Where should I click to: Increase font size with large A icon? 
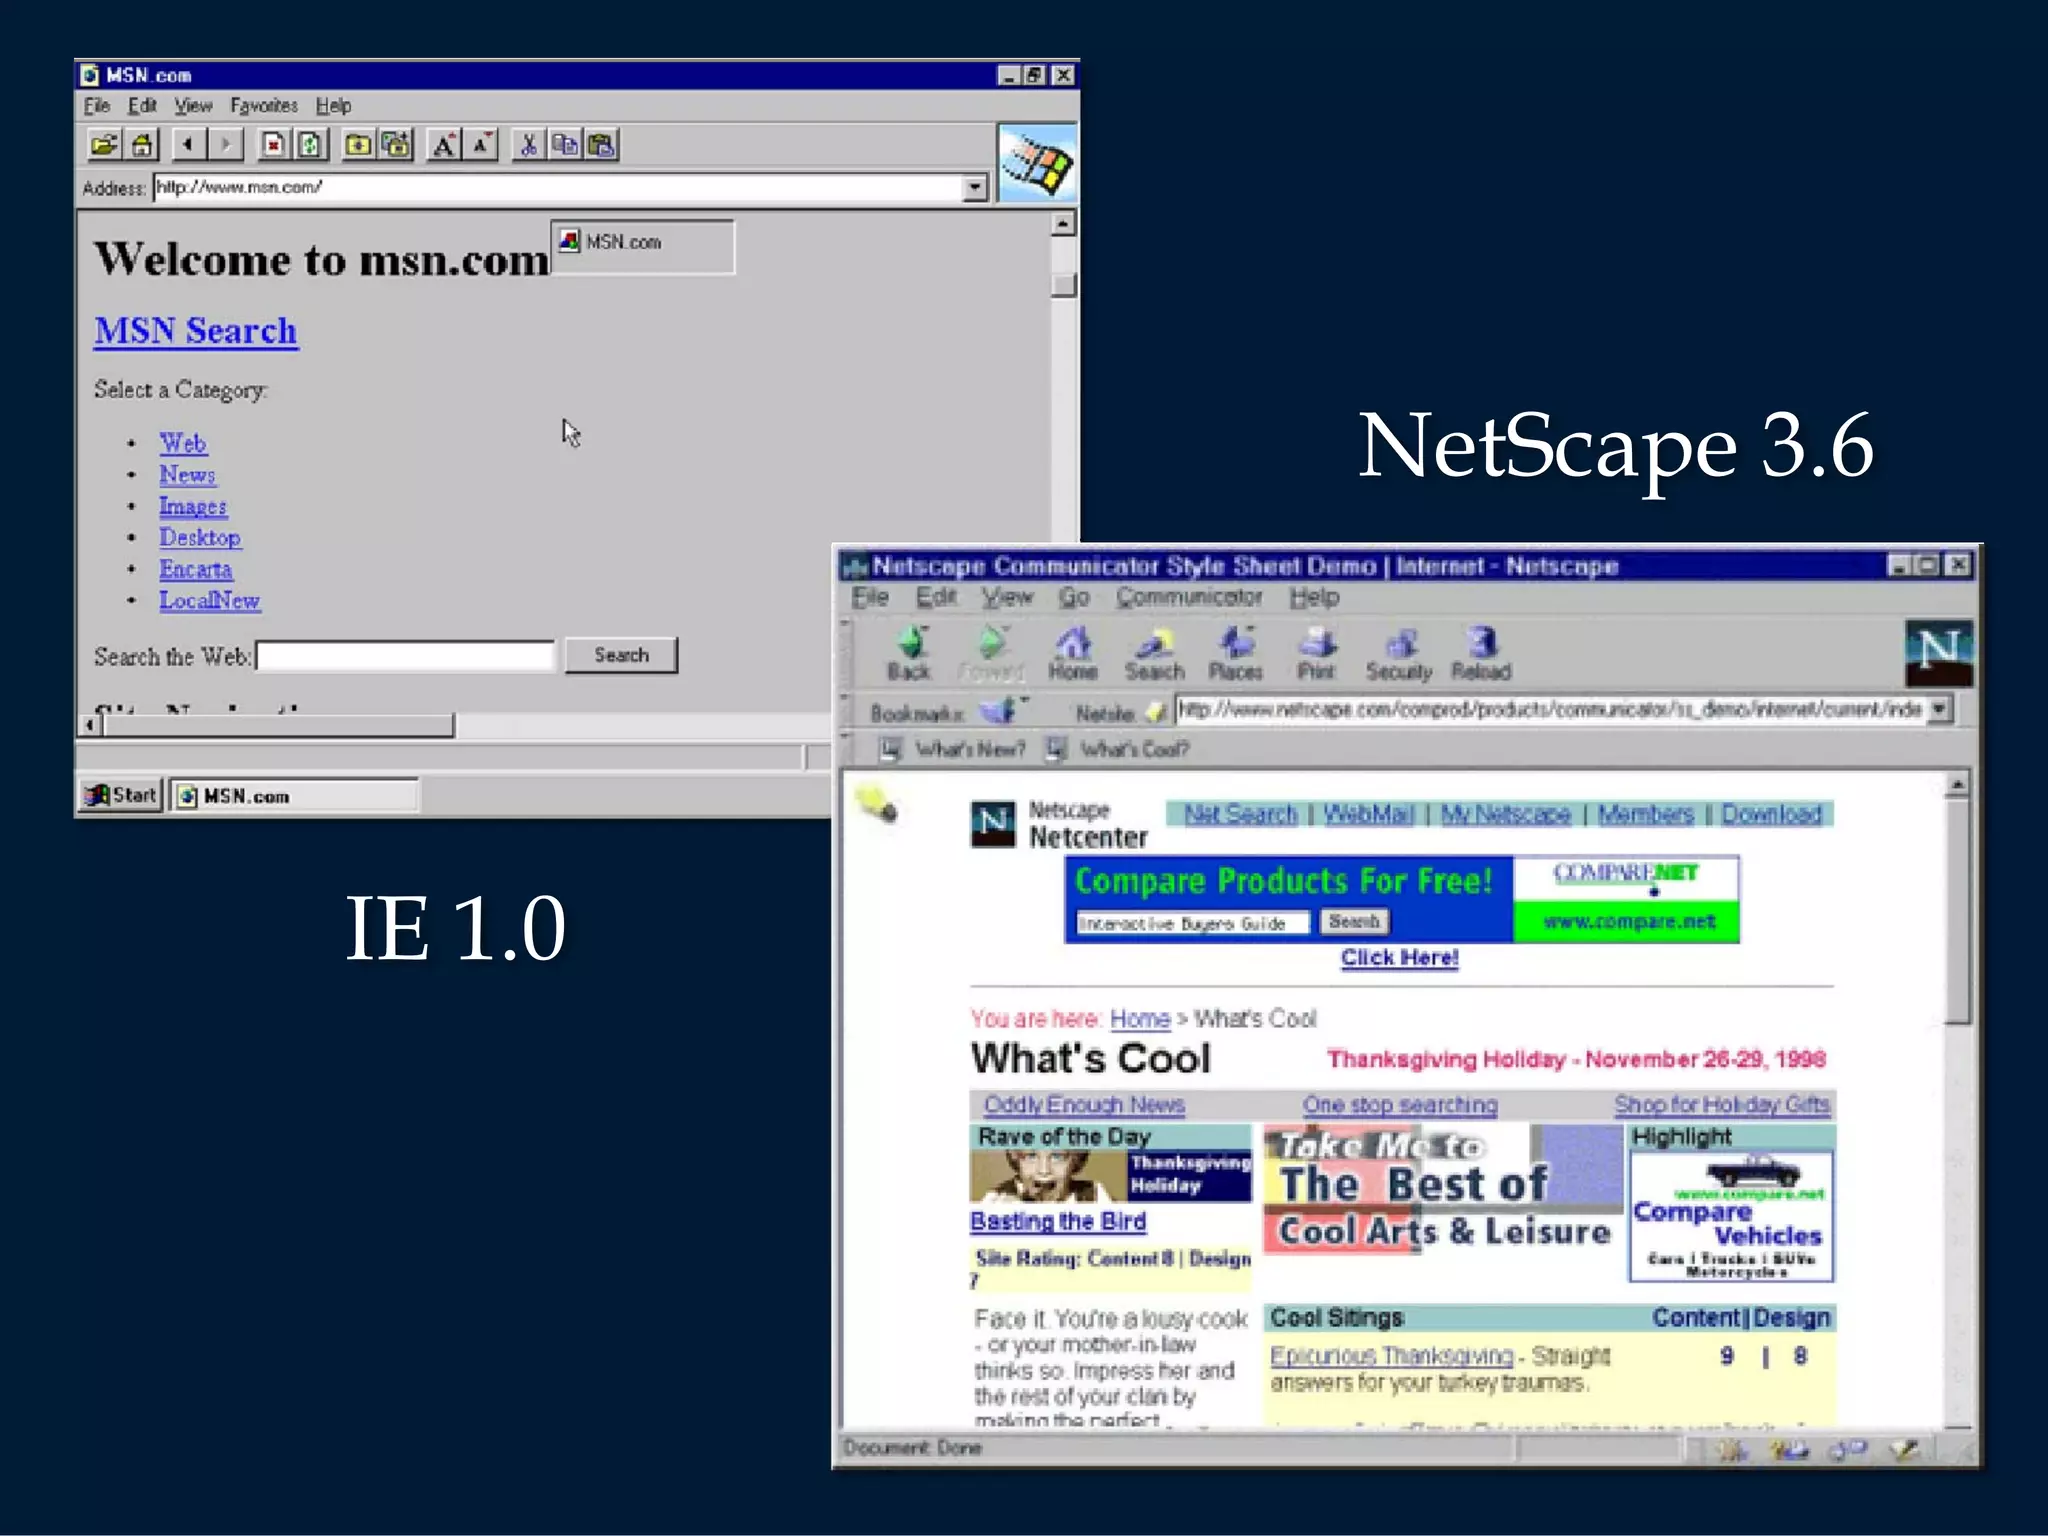(443, 145)
